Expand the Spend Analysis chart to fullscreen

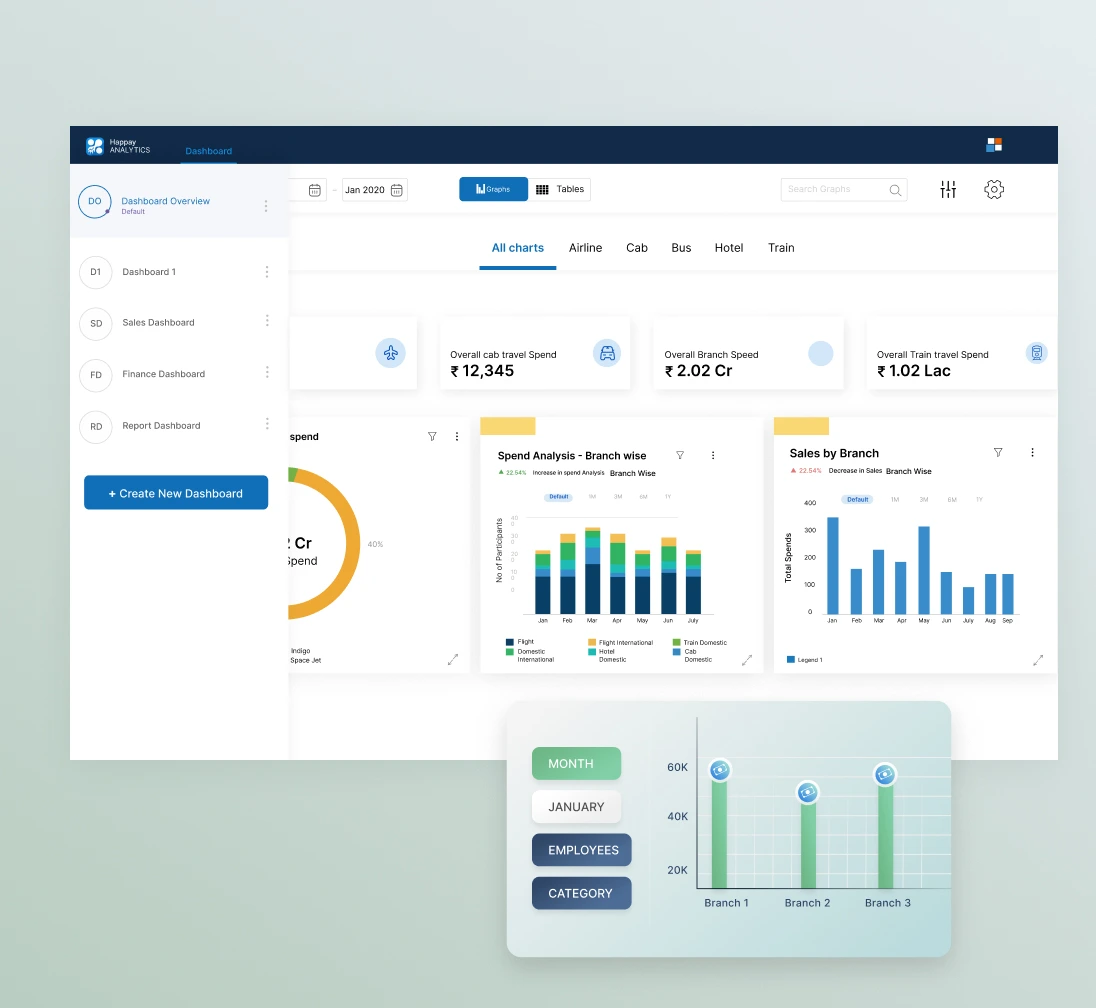(x=746, y=660)
